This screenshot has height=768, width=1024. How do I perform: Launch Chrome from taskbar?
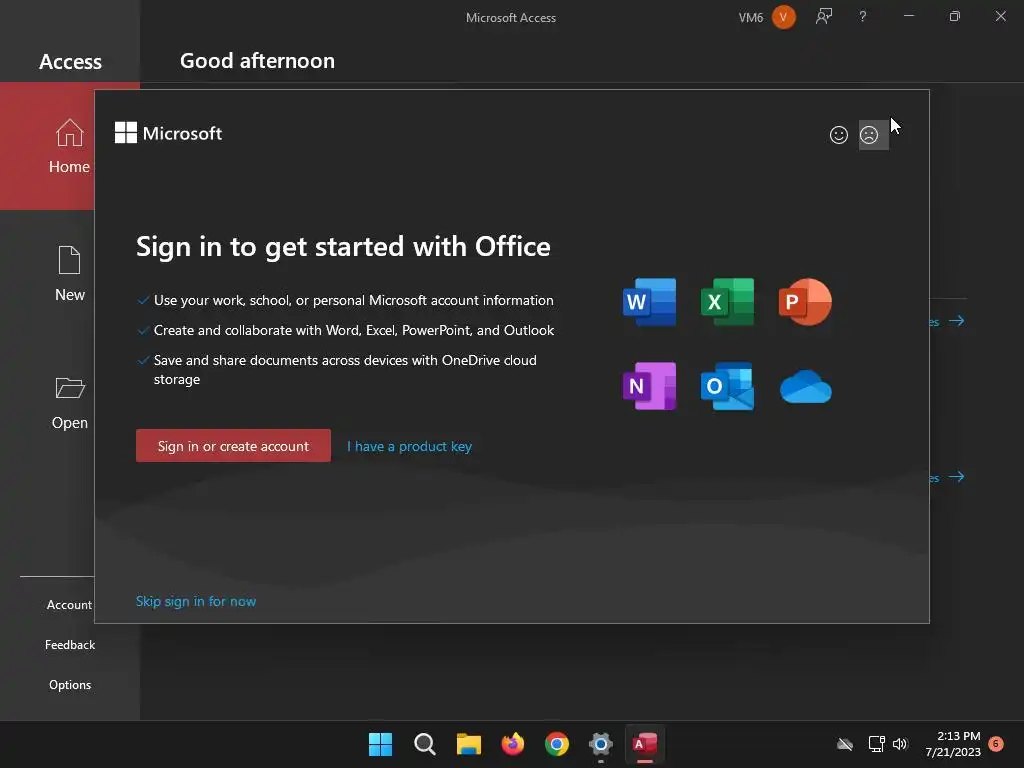click(556, 744)
